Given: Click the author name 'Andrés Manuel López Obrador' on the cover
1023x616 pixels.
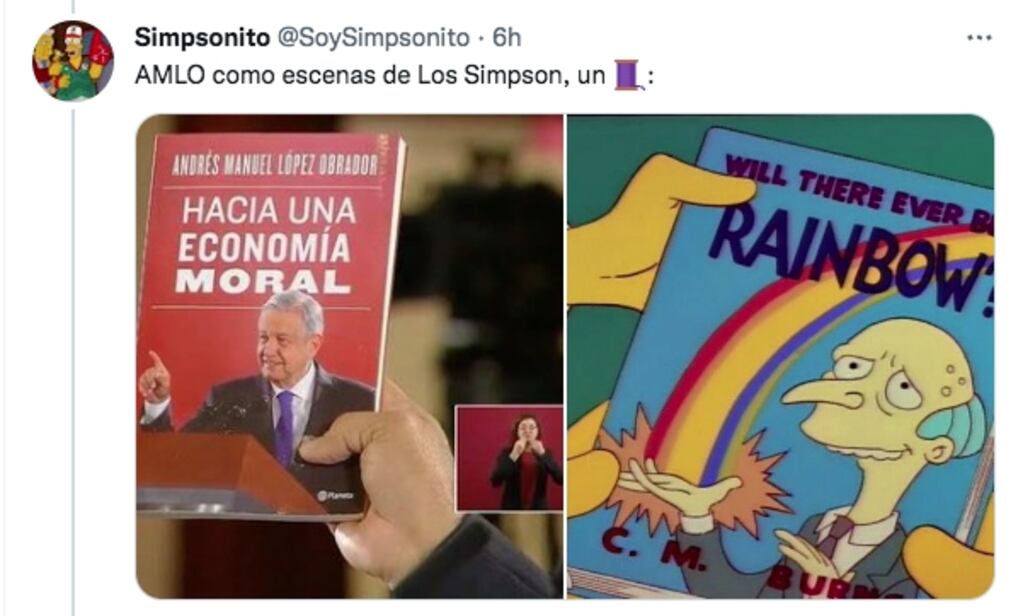Looking at the screenshot, I should click(275, 165).
